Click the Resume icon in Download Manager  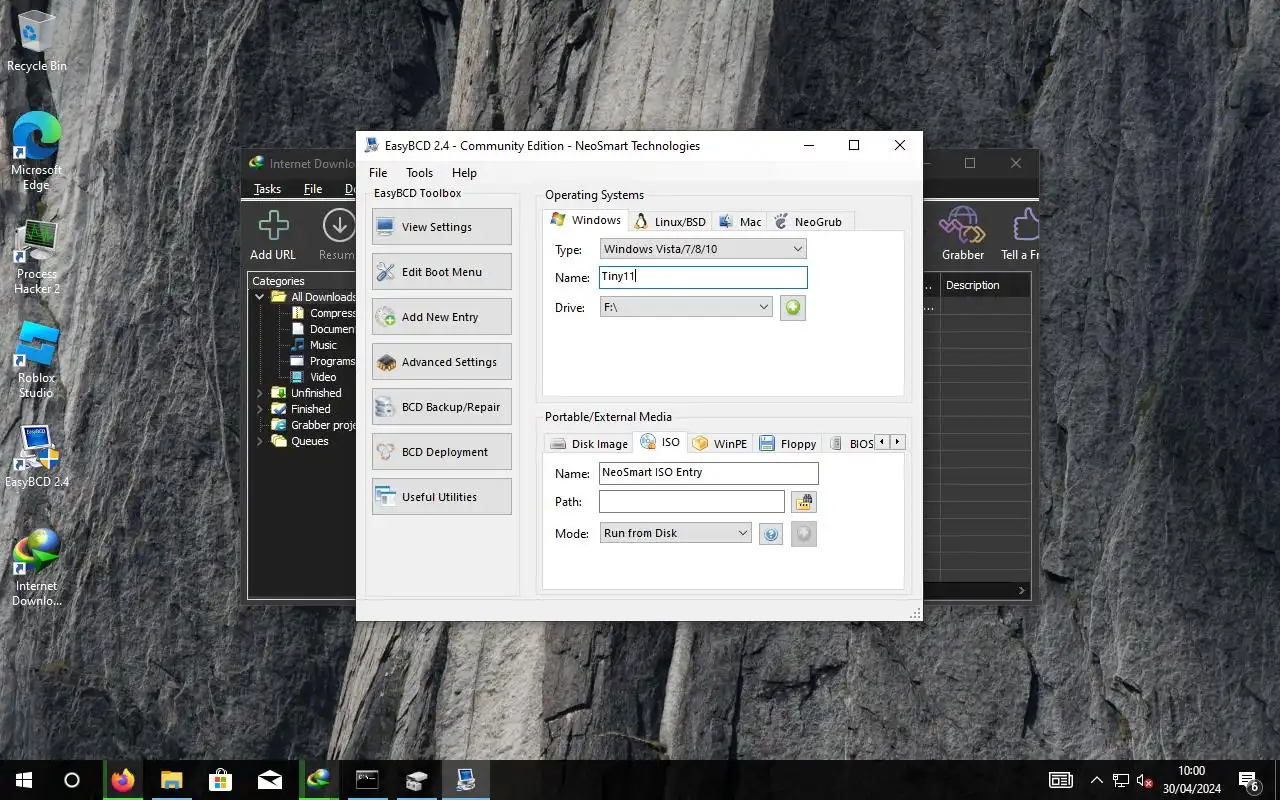338,235
